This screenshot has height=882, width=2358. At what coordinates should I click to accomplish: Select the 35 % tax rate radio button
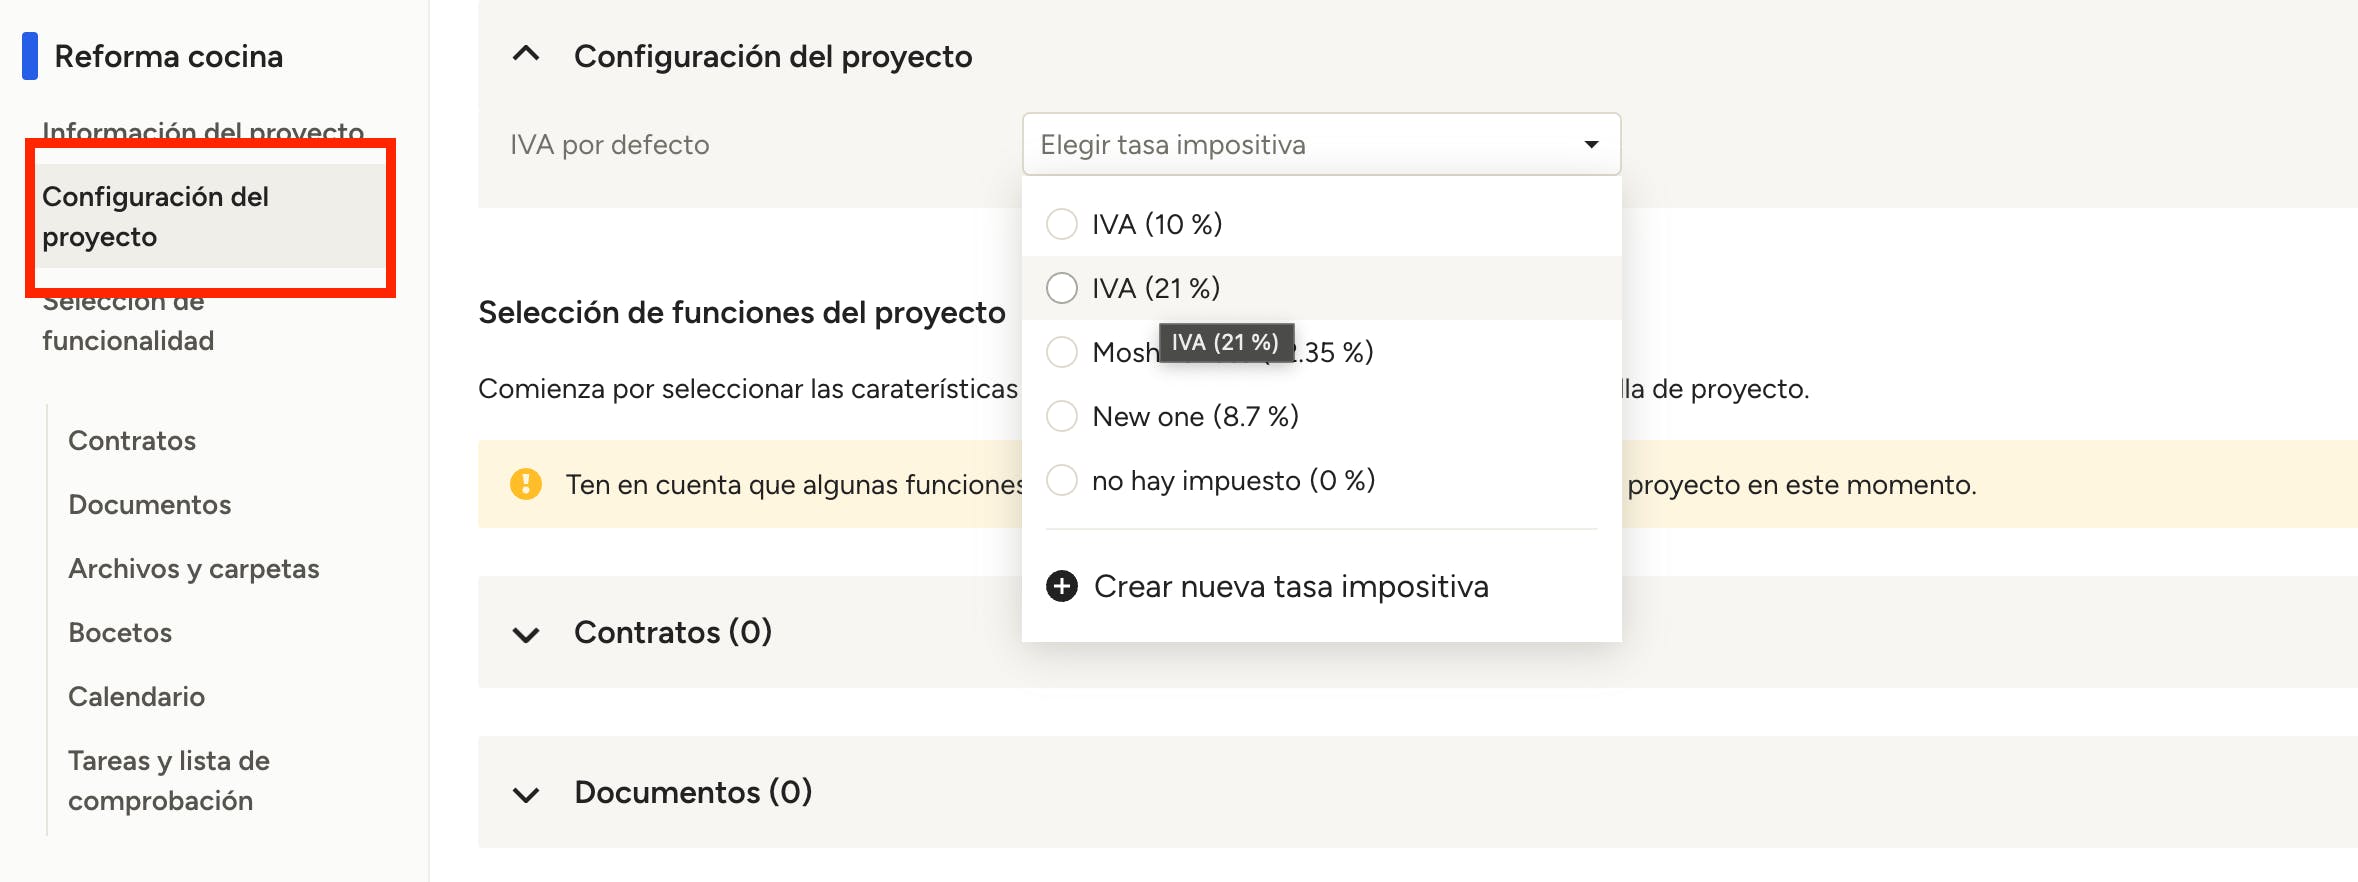[1061, 352]
